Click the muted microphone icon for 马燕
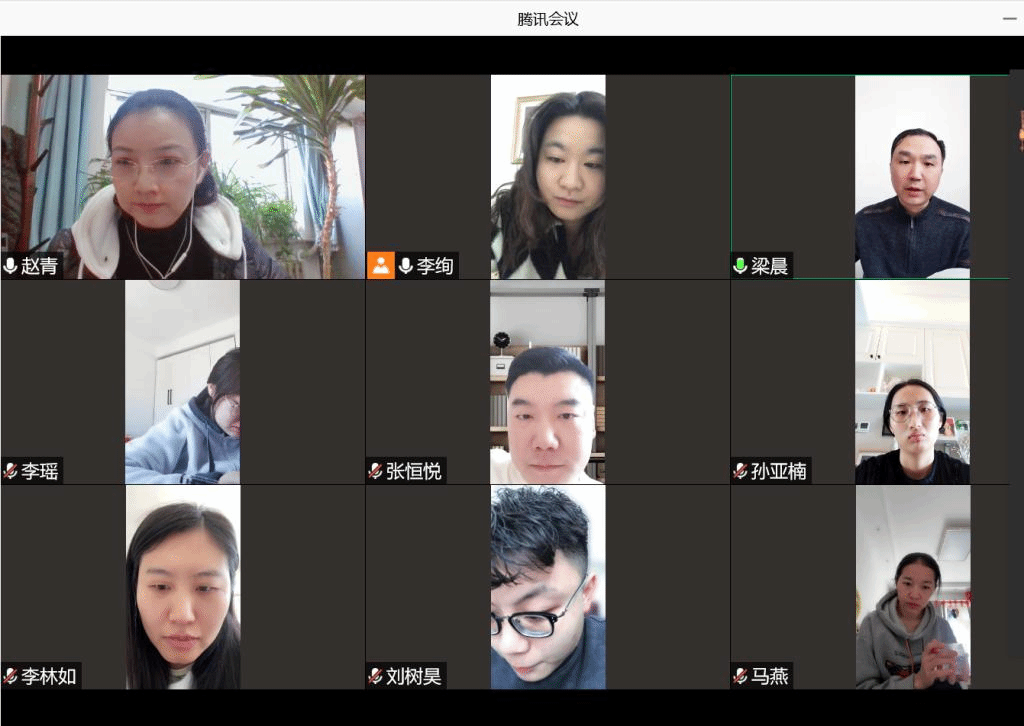The image size is (1024, 726). coord(741,676)
